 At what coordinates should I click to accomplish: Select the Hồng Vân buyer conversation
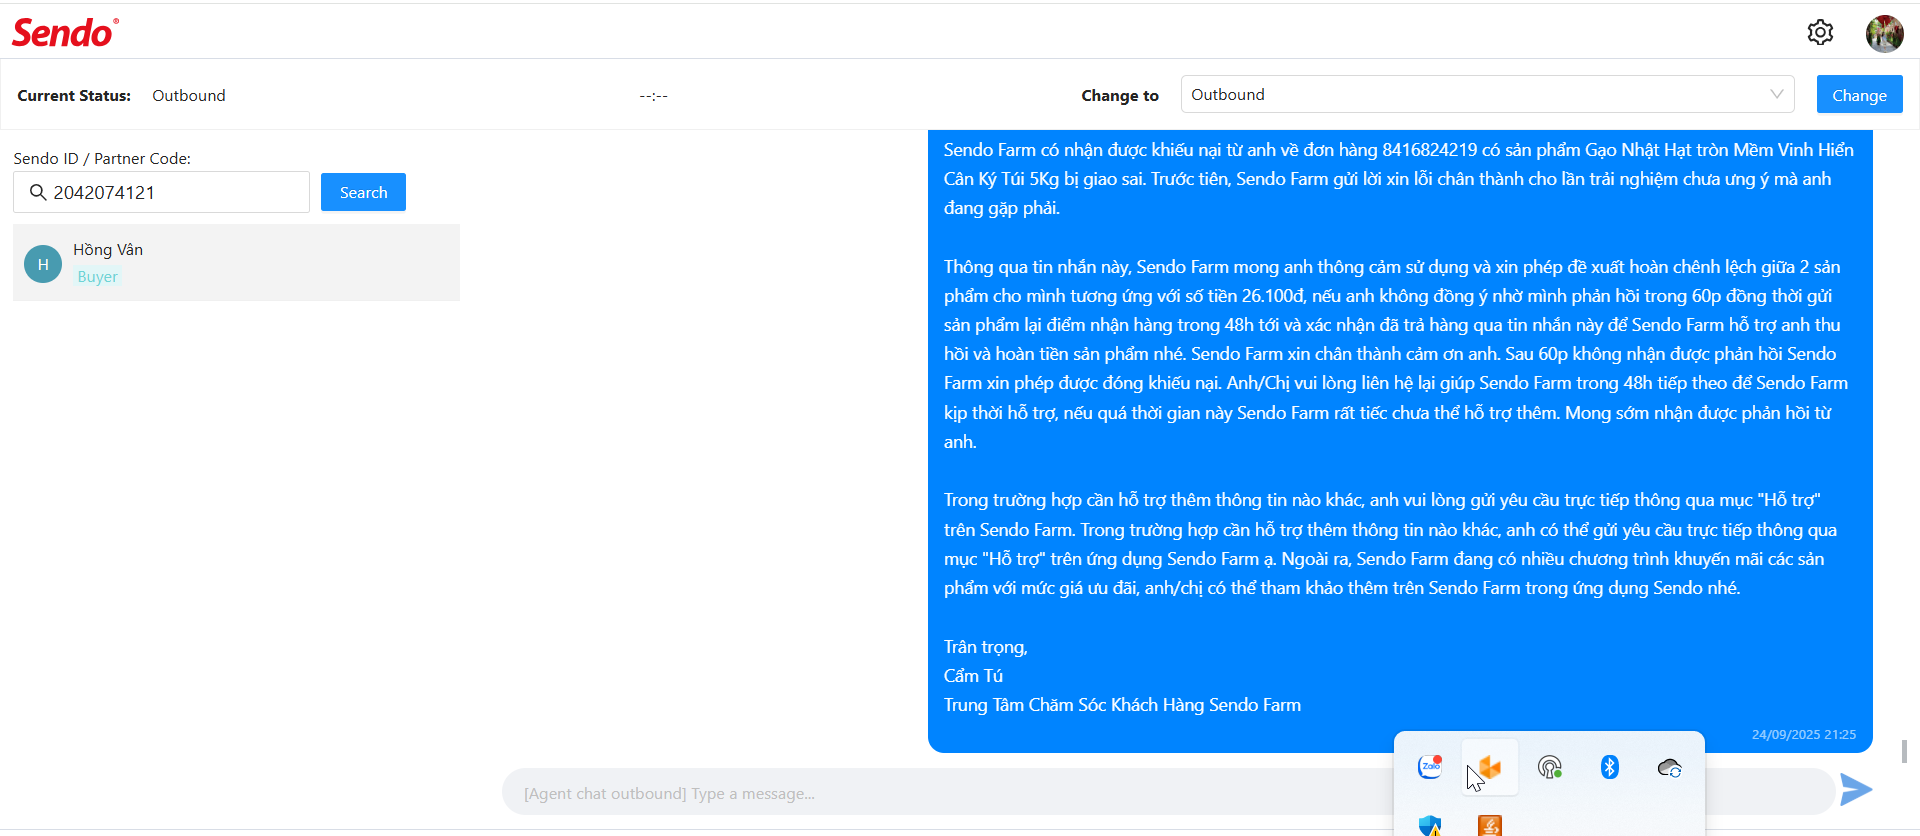pyautogui.click(x=236, y=263)
